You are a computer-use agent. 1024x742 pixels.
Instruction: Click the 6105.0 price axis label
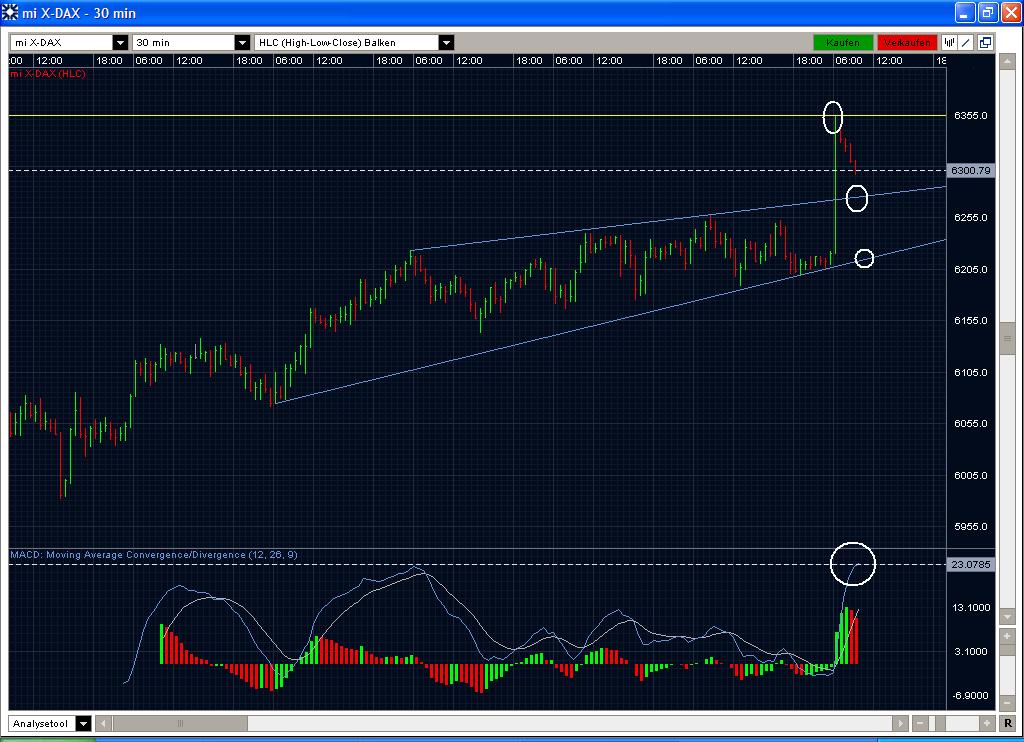[970, 372]
